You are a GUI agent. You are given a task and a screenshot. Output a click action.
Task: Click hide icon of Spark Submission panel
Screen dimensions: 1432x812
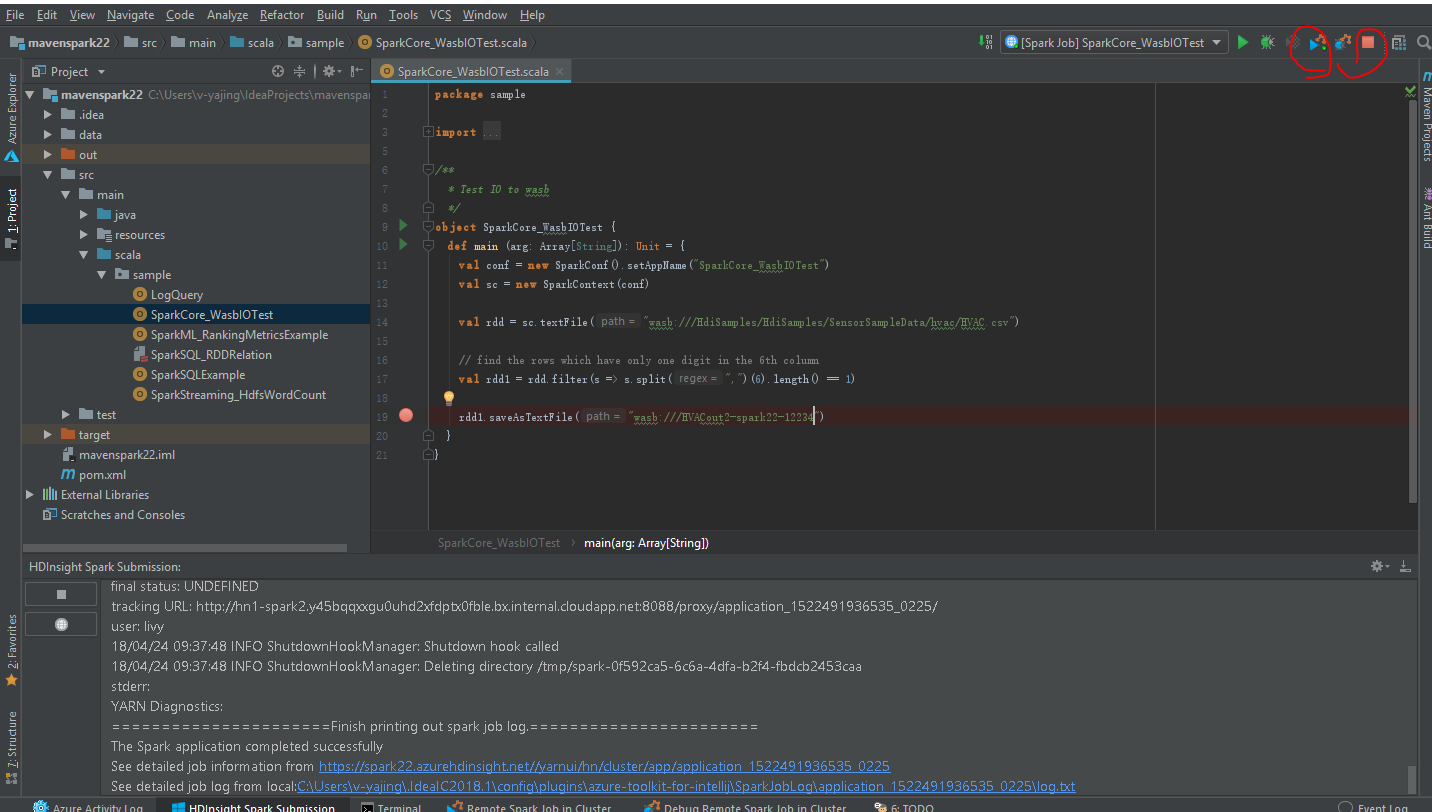point(1406,566)
